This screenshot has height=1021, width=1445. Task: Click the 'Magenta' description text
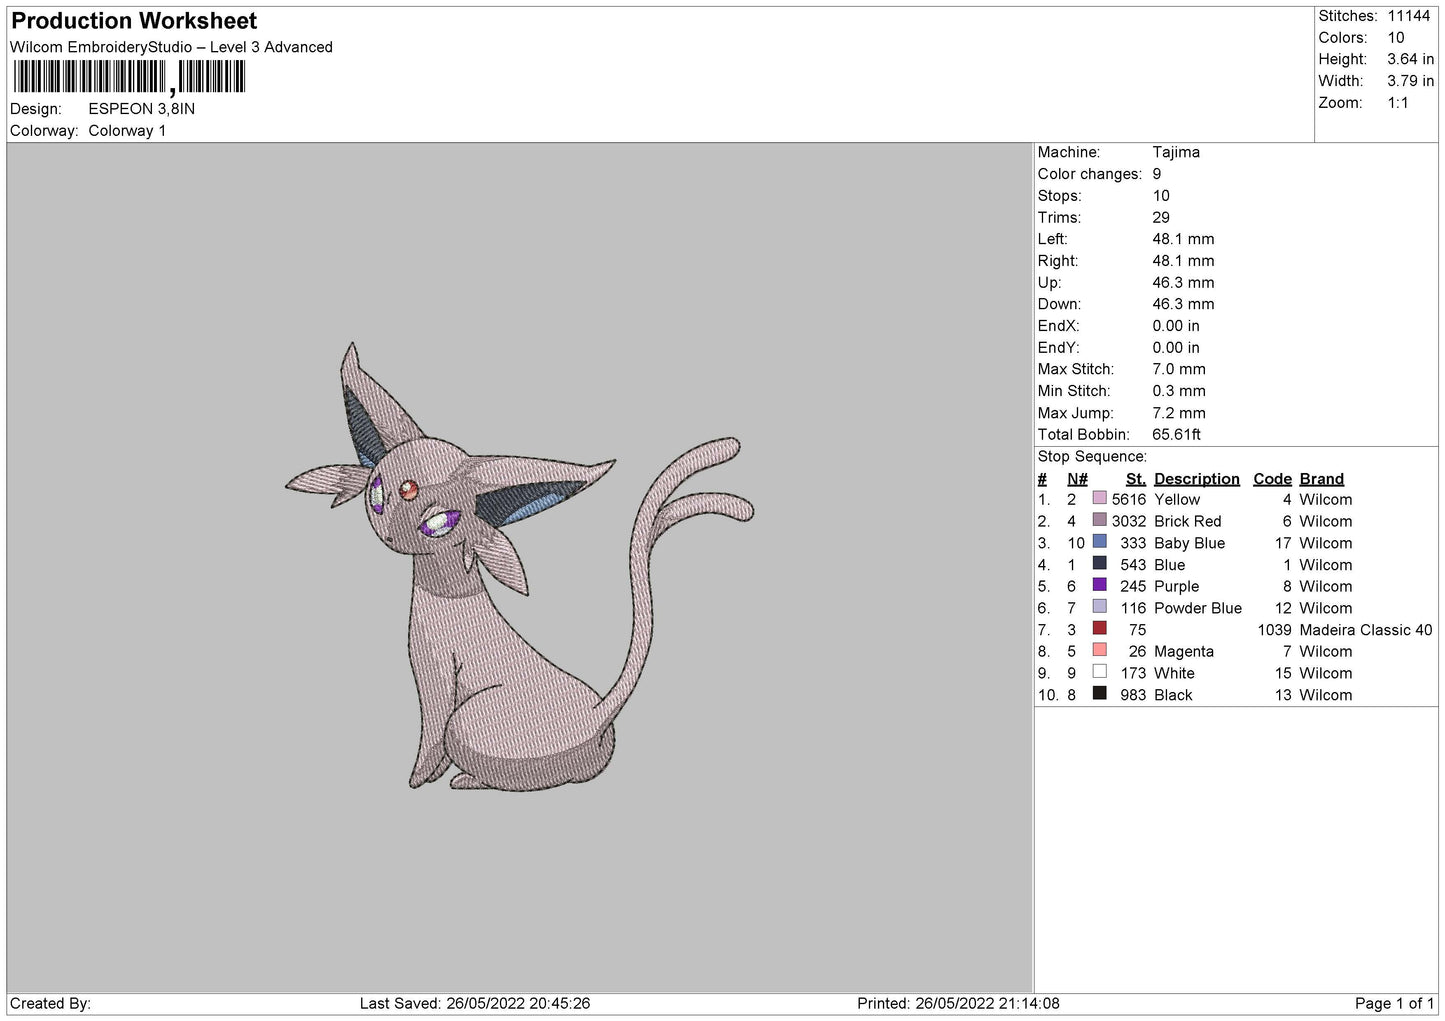[x=1184, y=651]
